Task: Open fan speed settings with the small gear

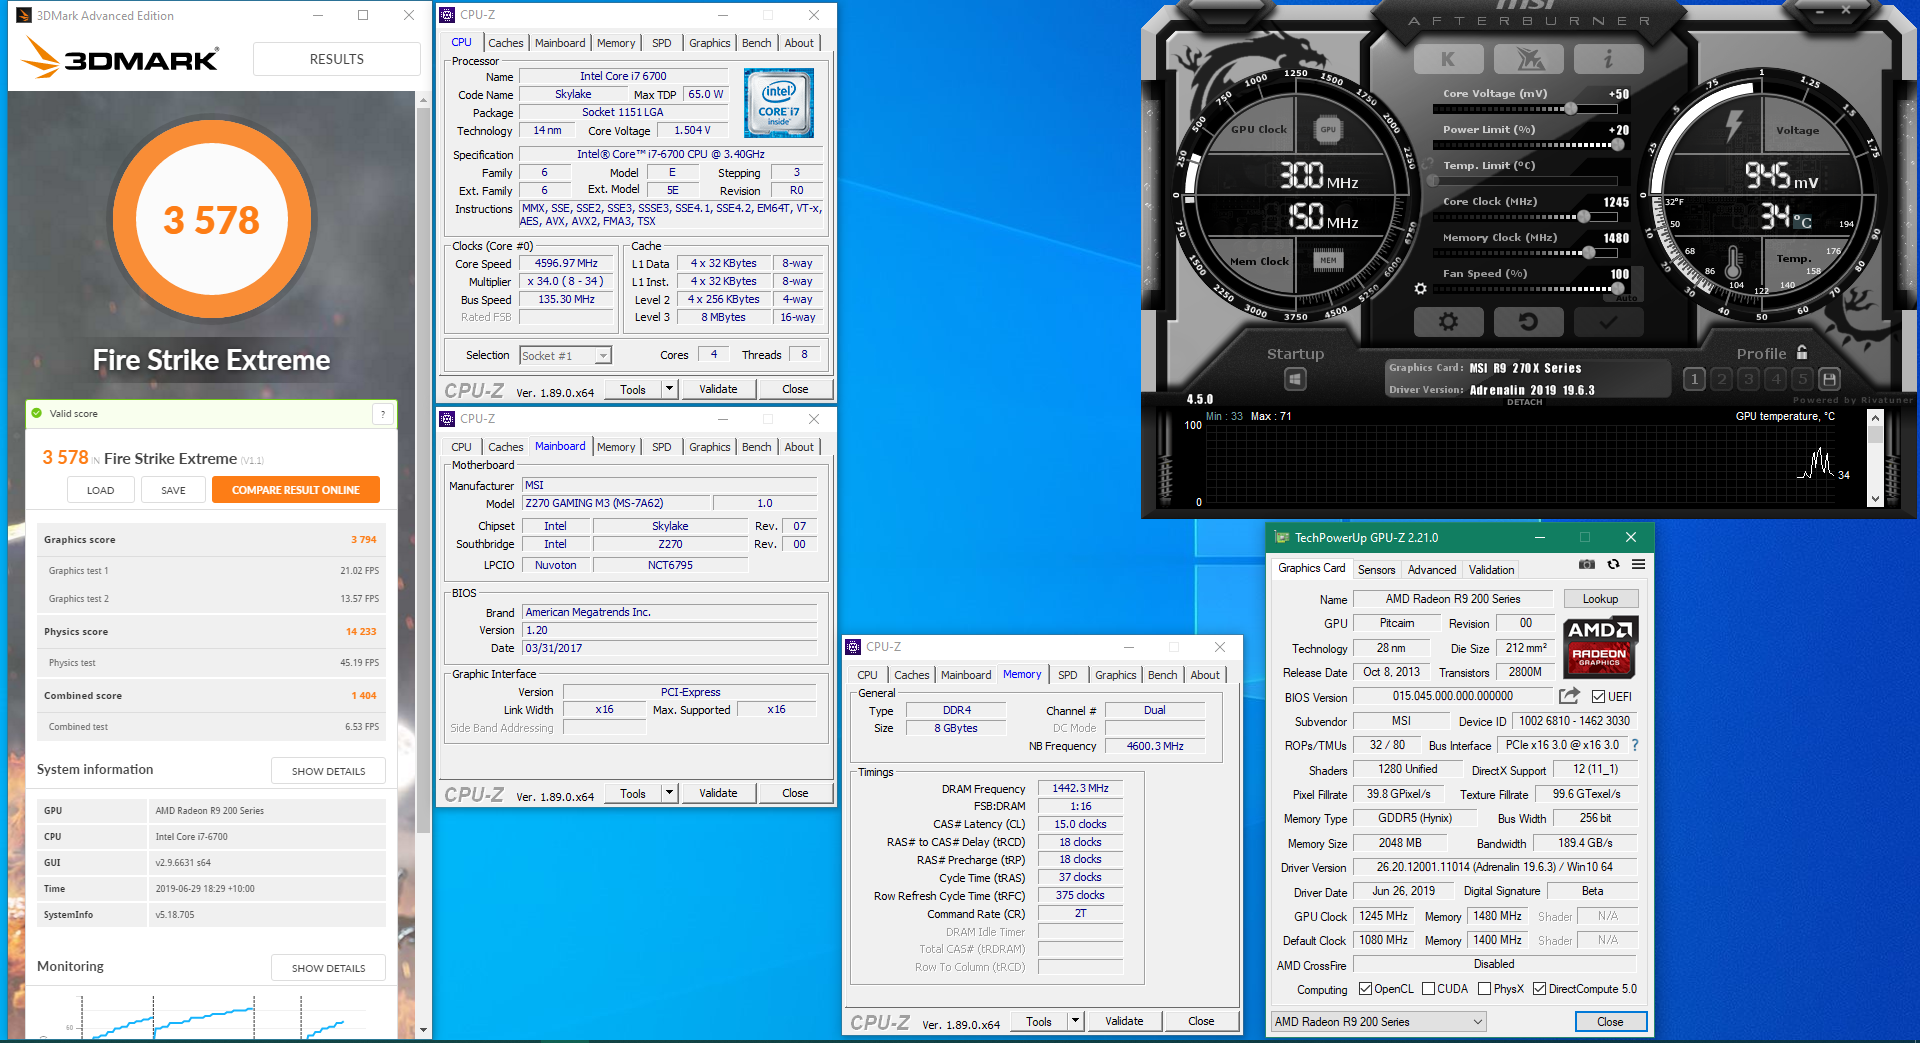Action: click(1420, 289)
